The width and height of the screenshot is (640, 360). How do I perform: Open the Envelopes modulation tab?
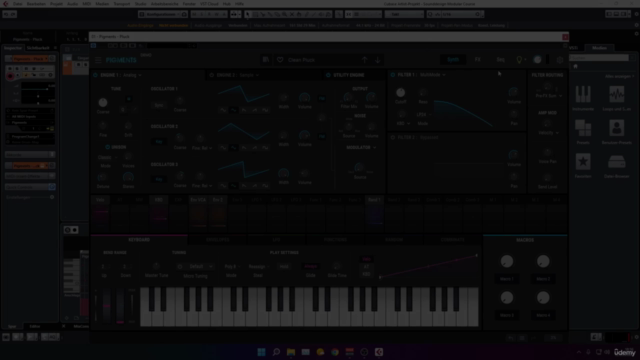[218, 240]
